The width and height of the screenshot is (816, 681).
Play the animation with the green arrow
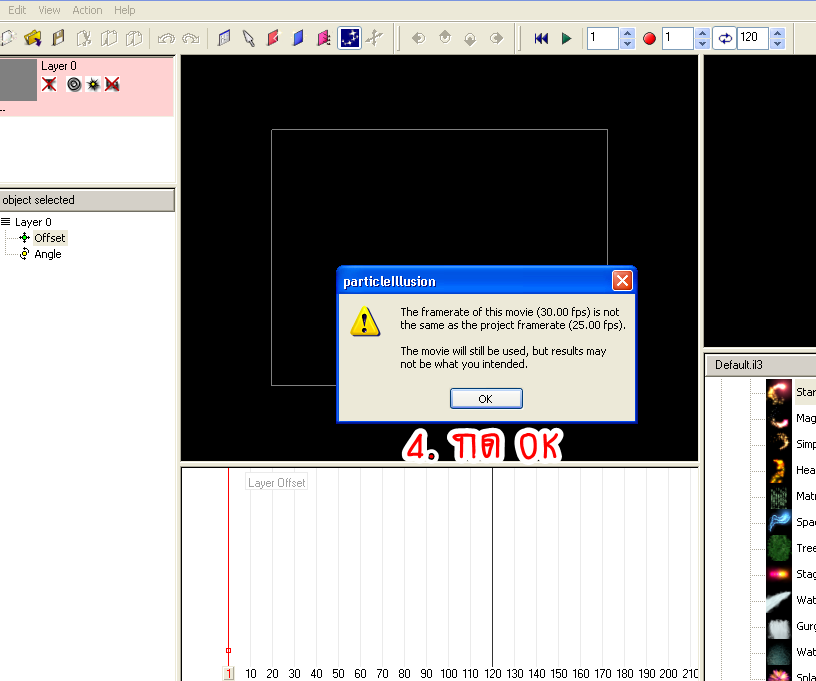(x=566, y=38)
